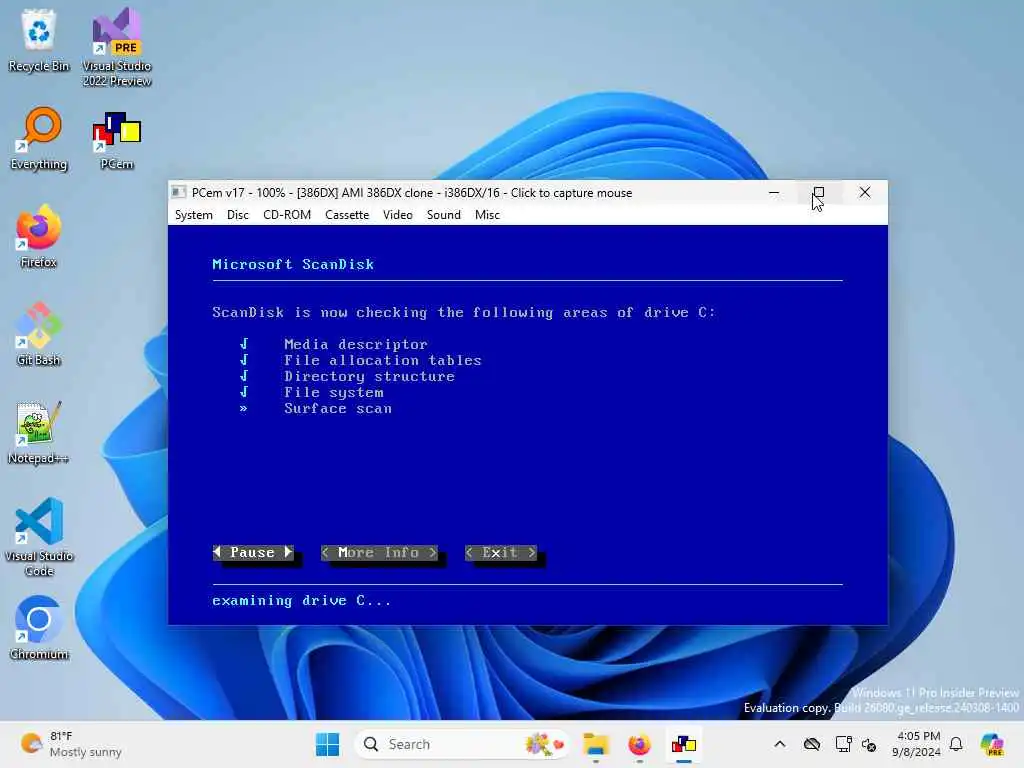Image resolution: width=1024 pixels, height=768 pixels.
Task: Click the 'Surface scan' line in ScanDisk
Action: pyautogui.click(x=338, y=409)
